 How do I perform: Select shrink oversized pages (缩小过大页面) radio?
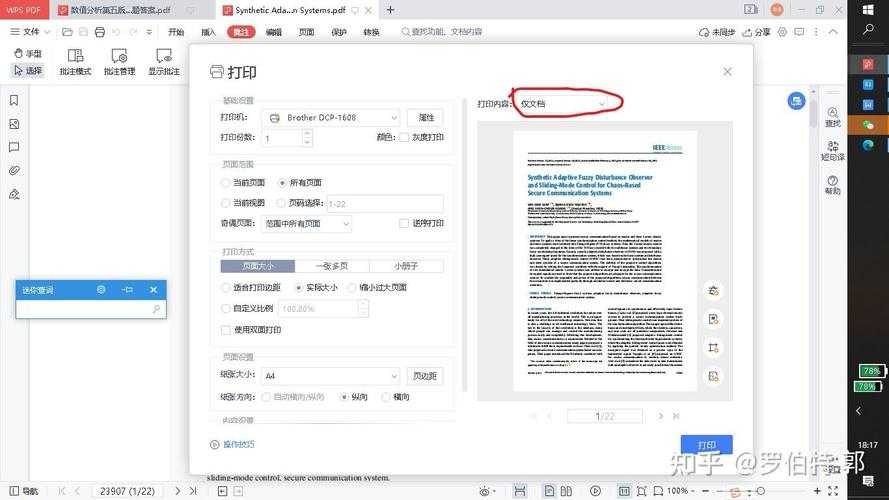[x=352, y=287]
